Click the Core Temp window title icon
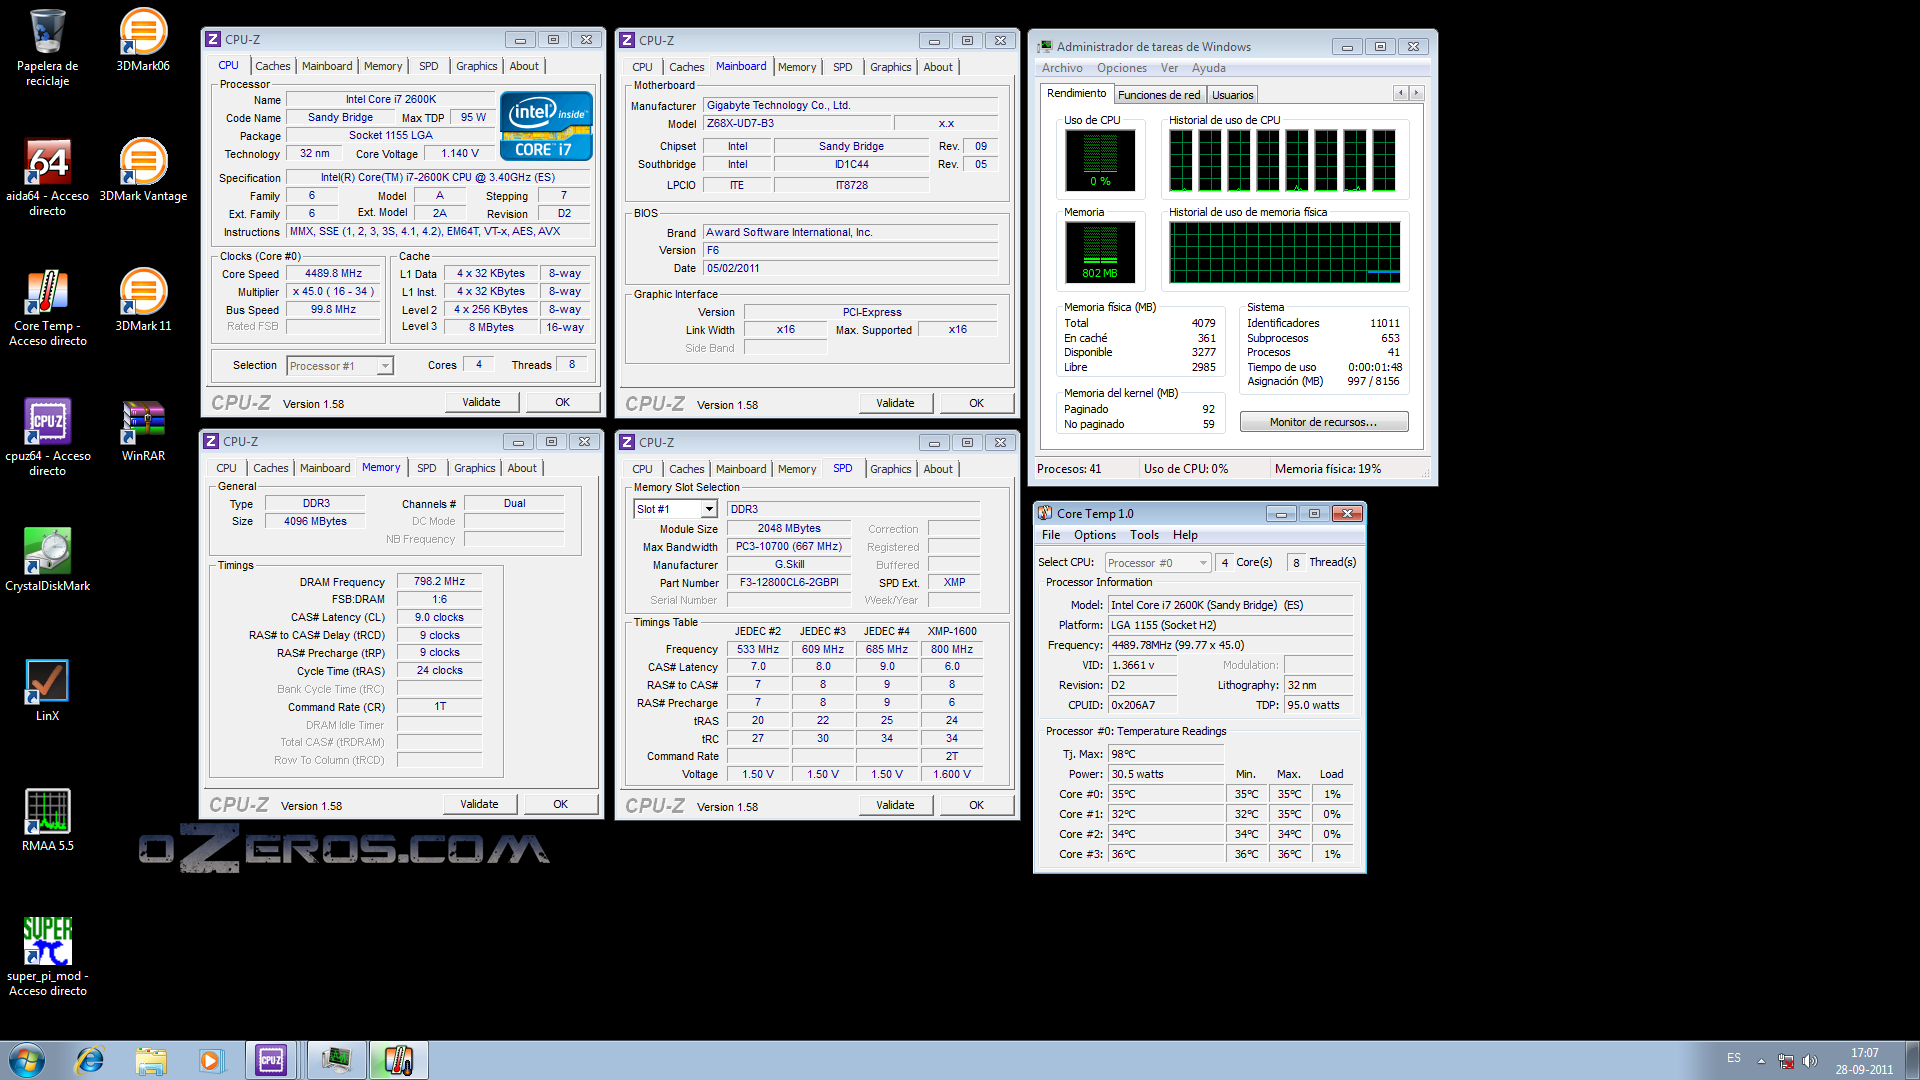The image size is (1920, 1080). (x=1045, y=513)
